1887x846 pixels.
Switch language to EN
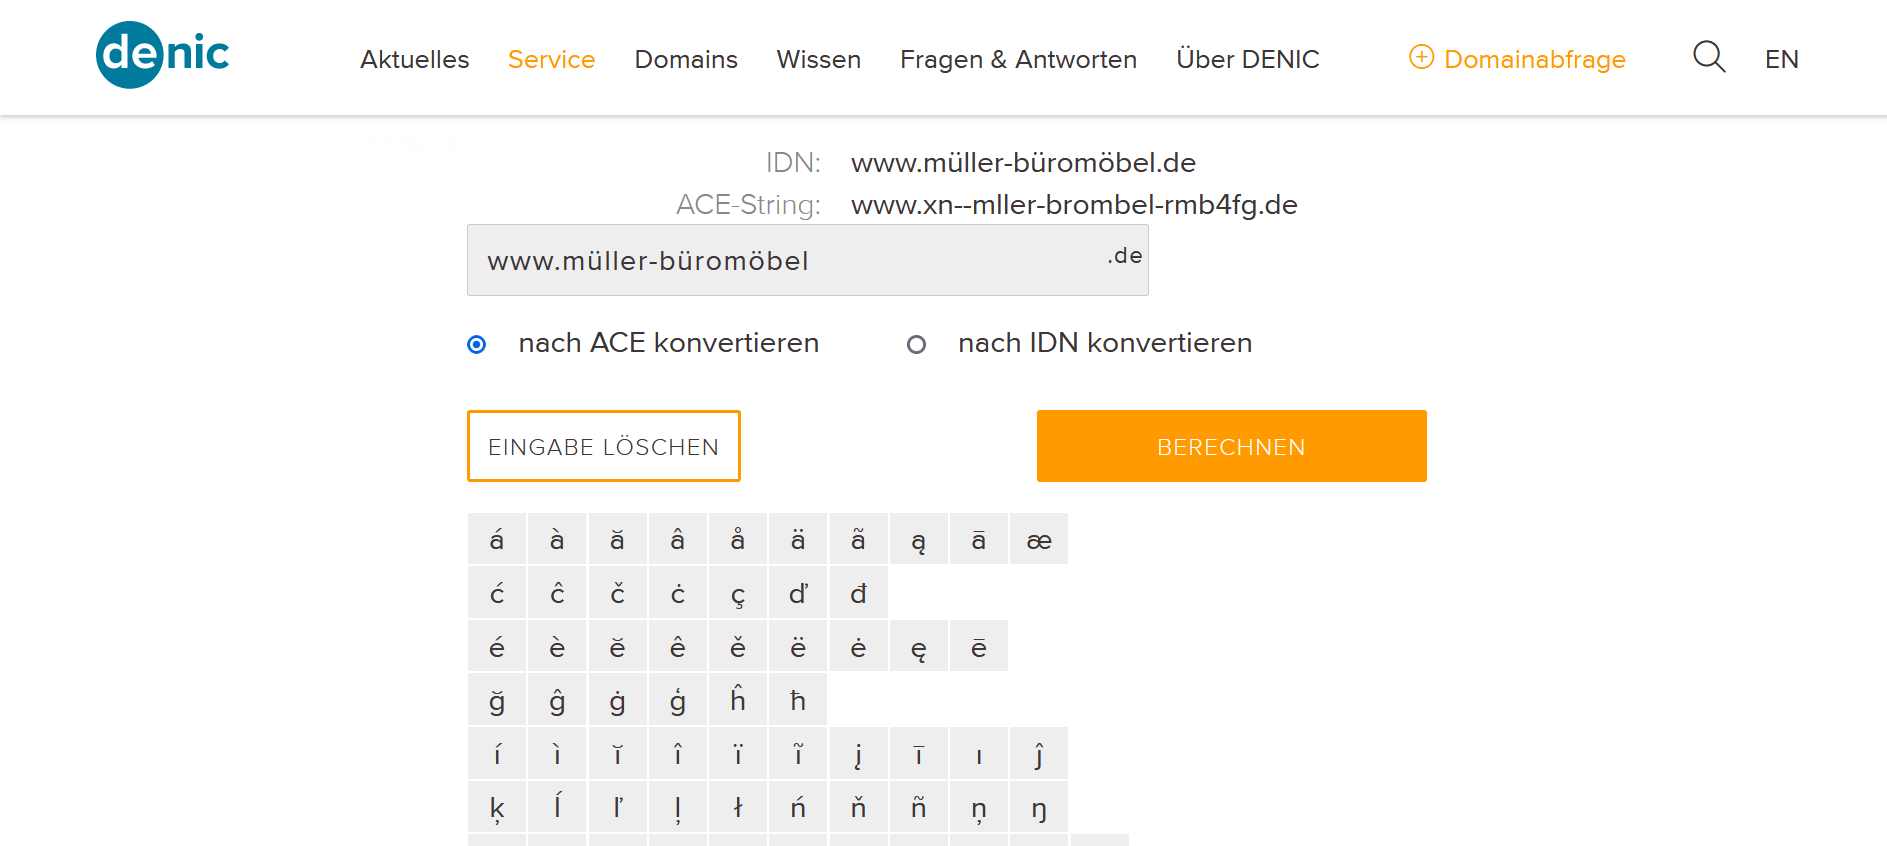[1781, 60]
